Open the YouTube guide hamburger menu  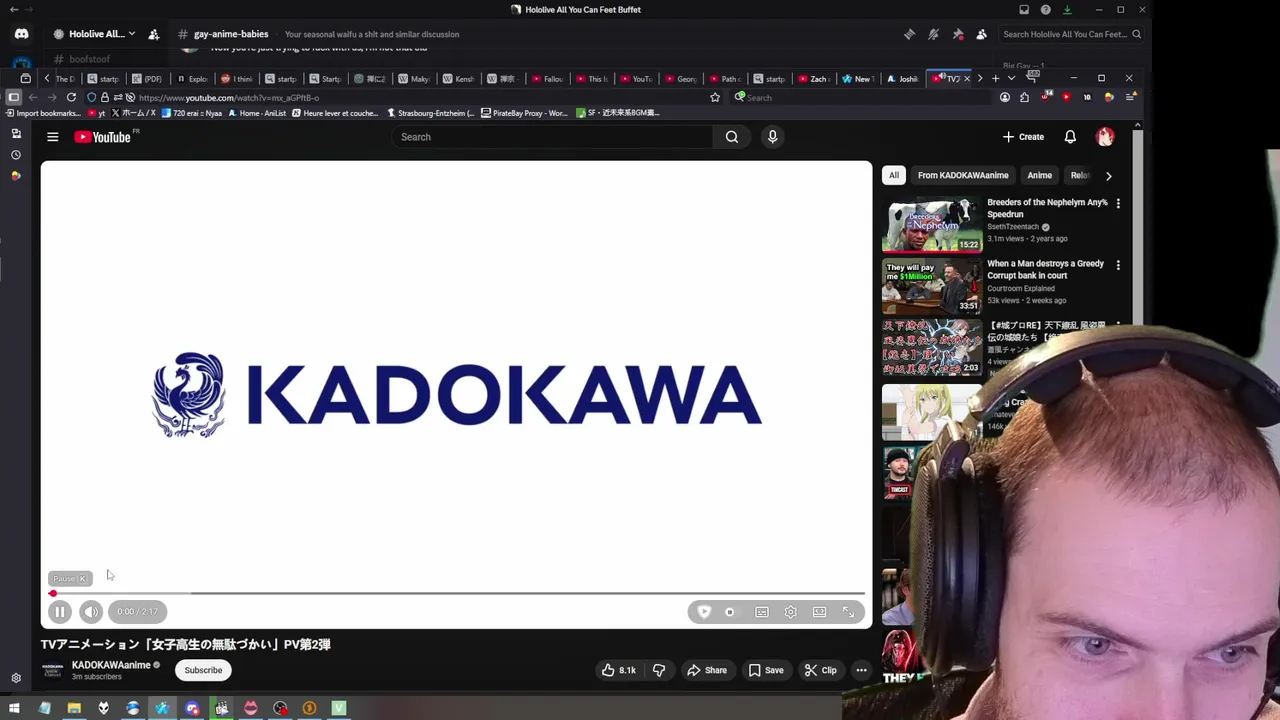(53, 137)
